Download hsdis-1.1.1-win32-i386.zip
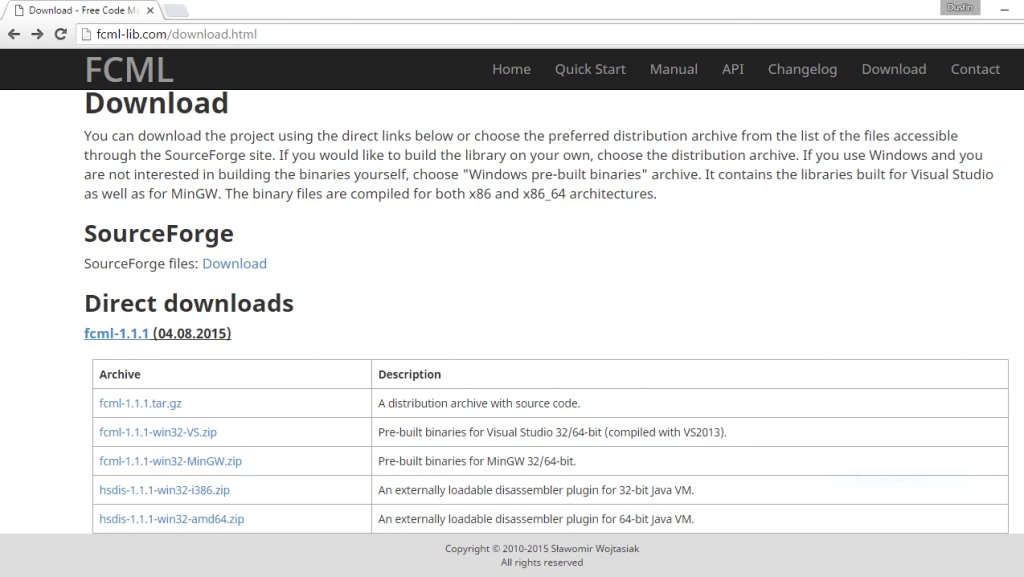 pos(165,490)
